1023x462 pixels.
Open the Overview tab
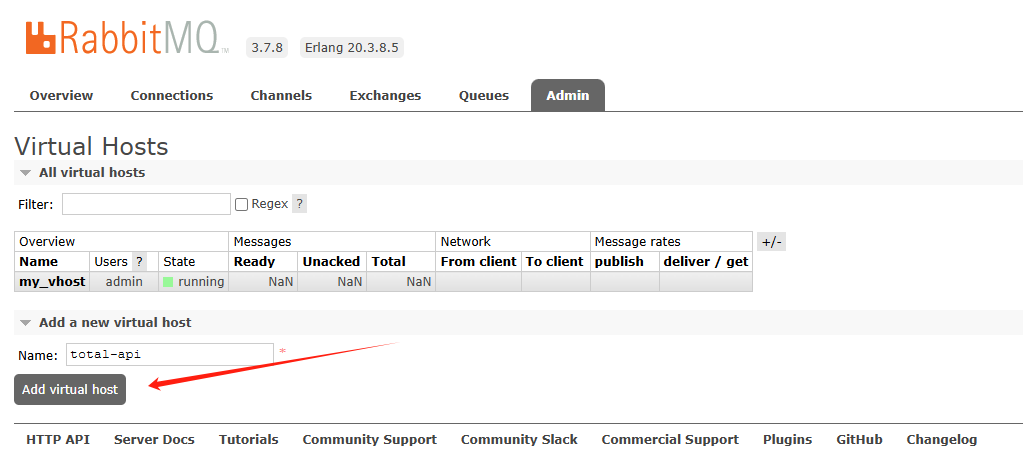pyautogui.click(x=61, y=95)
